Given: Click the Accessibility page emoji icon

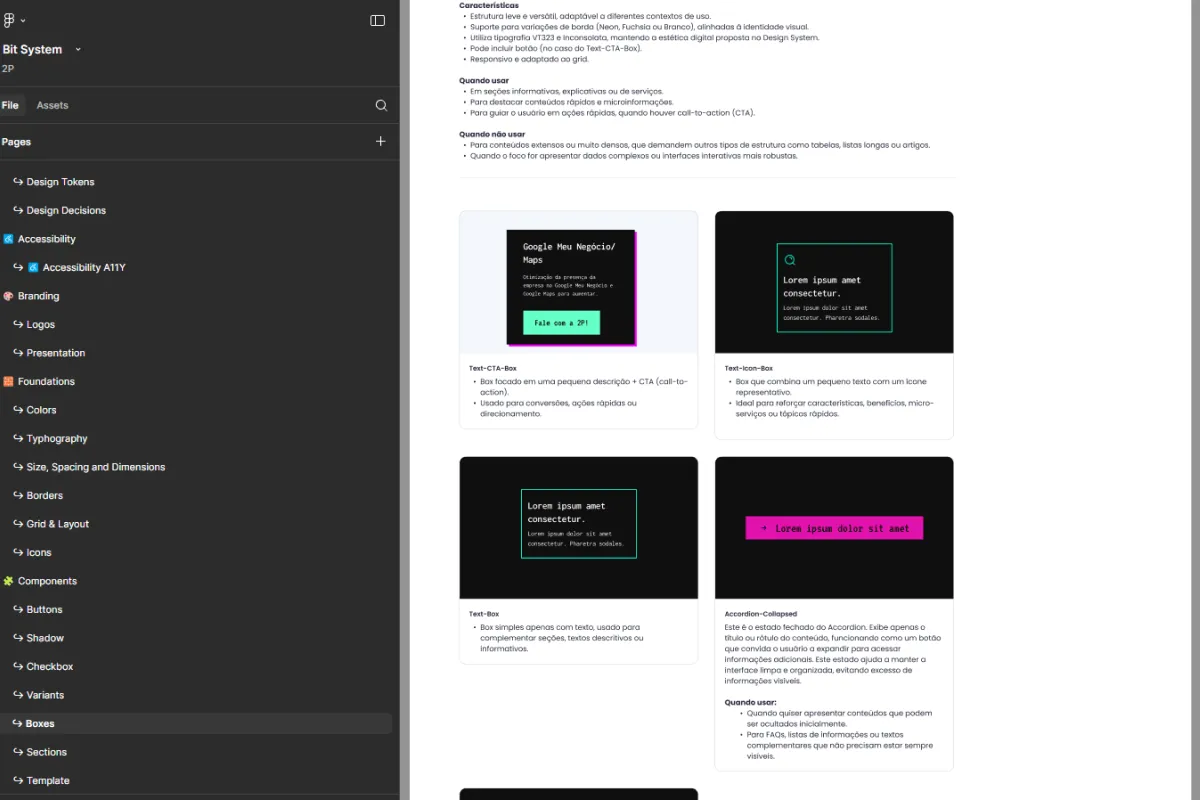Looking at the screenshot, I should point(8,239).
